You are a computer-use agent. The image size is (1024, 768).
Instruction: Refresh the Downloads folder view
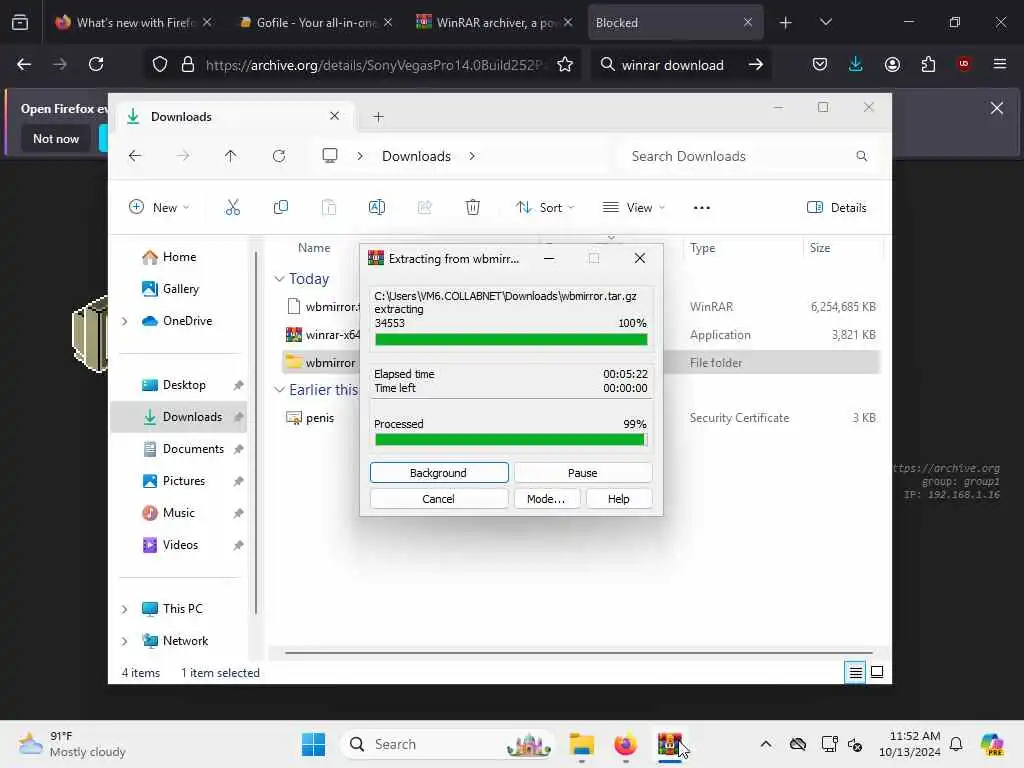(279, 156)
